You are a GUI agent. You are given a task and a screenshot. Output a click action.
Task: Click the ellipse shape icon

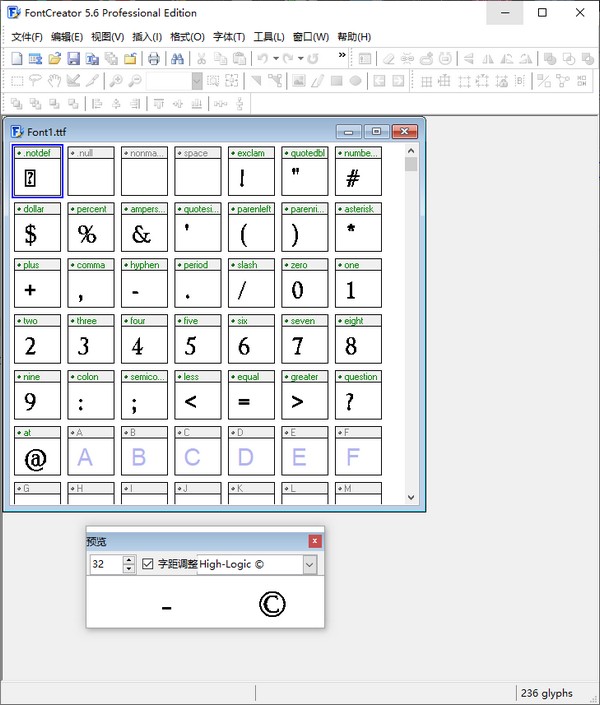coord(355,81)
